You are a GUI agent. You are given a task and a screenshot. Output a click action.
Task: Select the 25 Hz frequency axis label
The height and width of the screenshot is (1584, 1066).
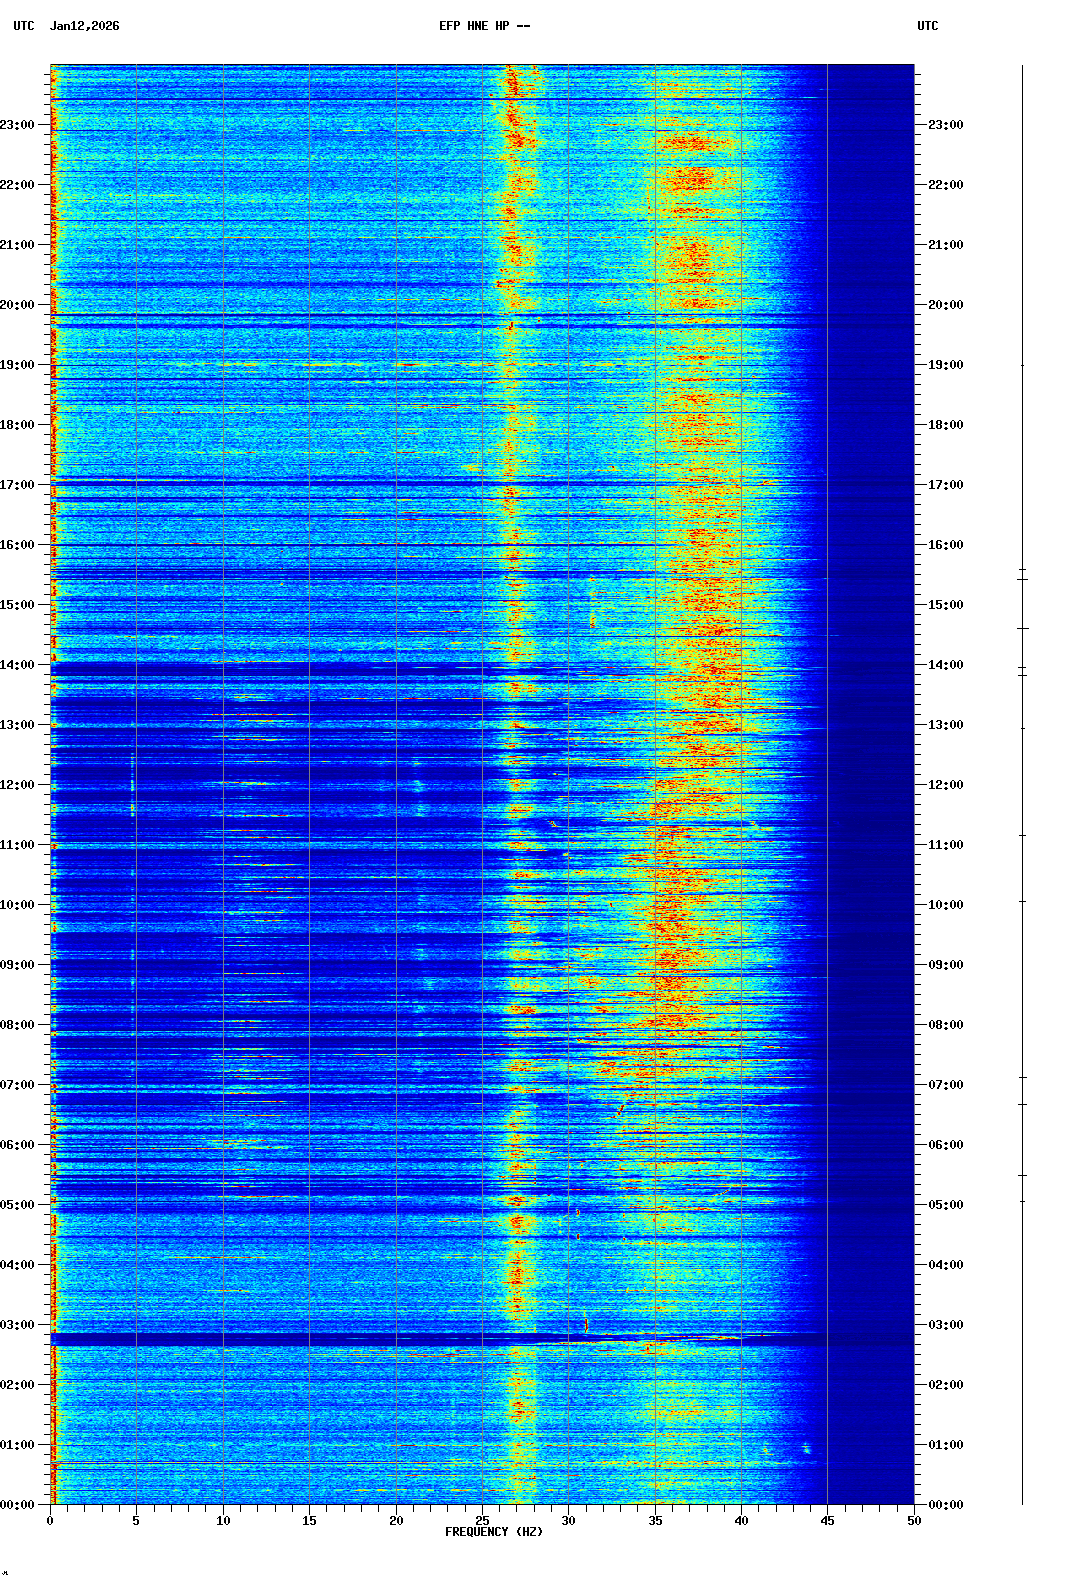pos(482,1521)
